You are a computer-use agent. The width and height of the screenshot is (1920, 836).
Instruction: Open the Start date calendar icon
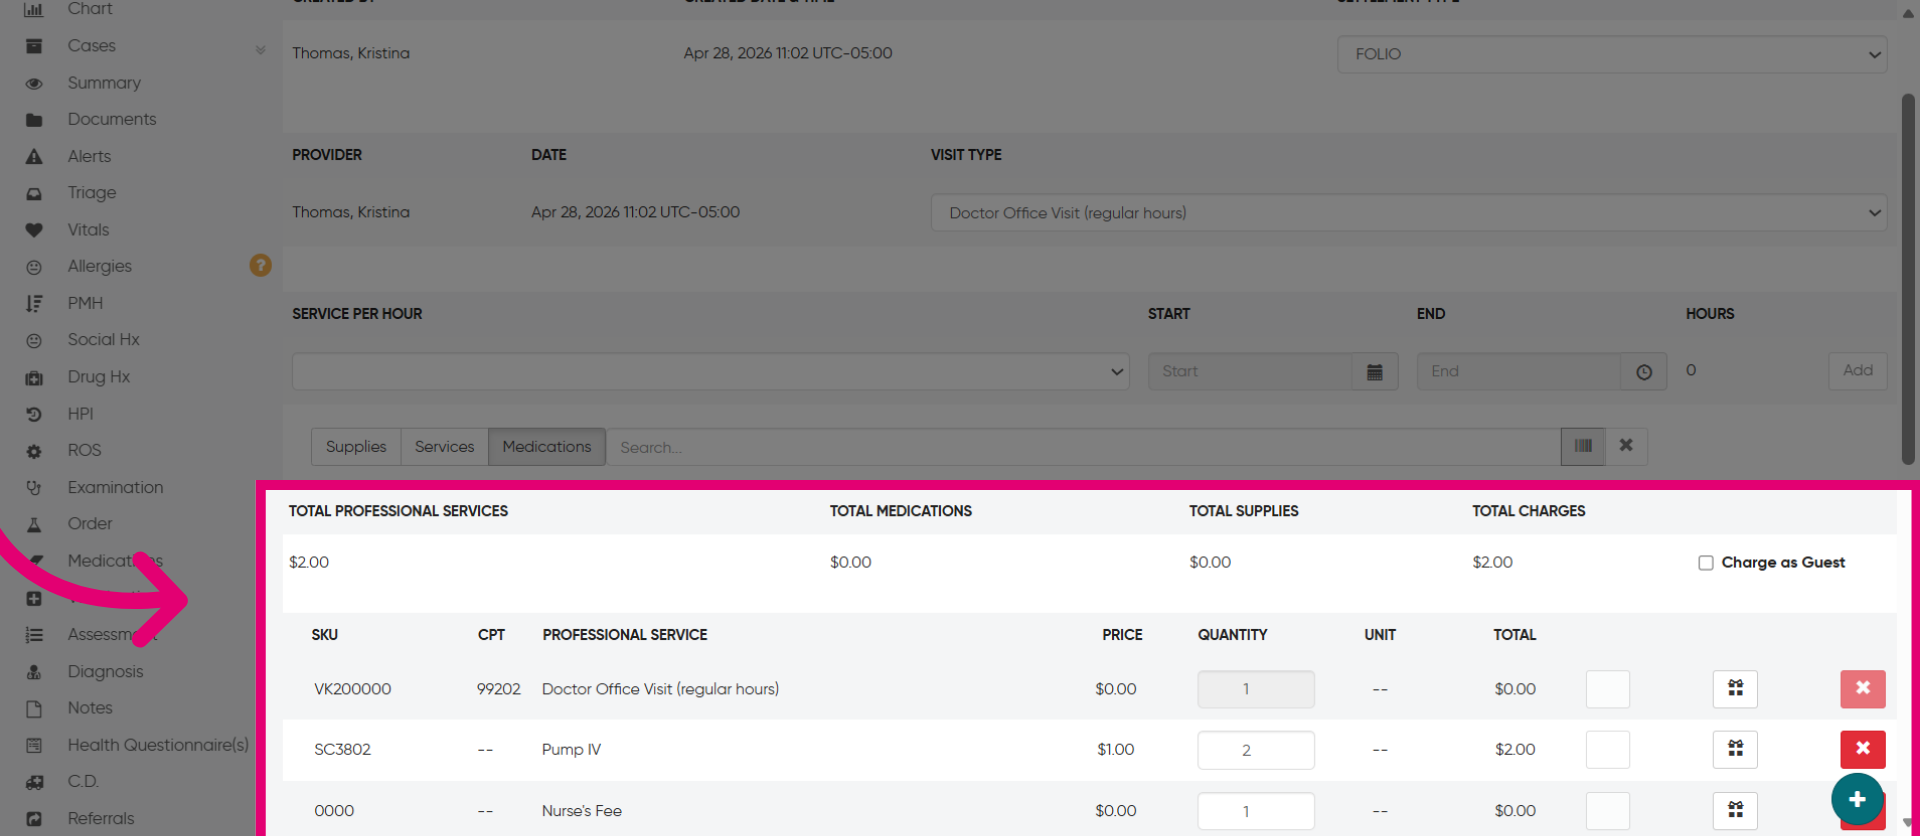pos(1375,372)
